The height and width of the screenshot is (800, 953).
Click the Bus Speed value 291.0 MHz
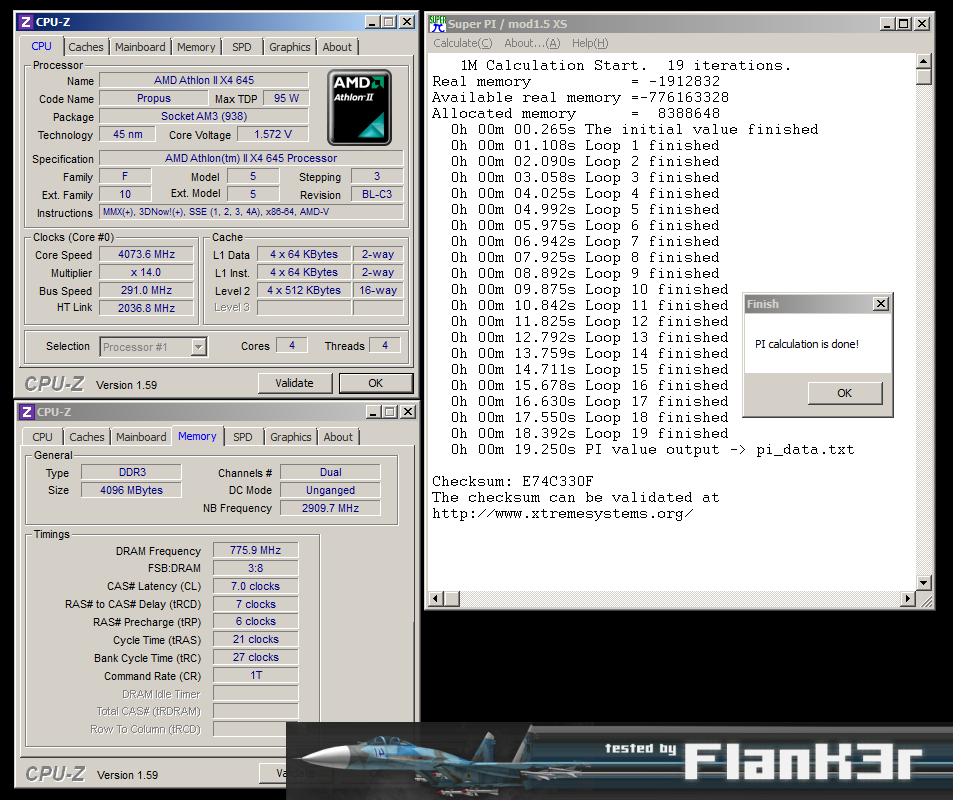[146, 290]
